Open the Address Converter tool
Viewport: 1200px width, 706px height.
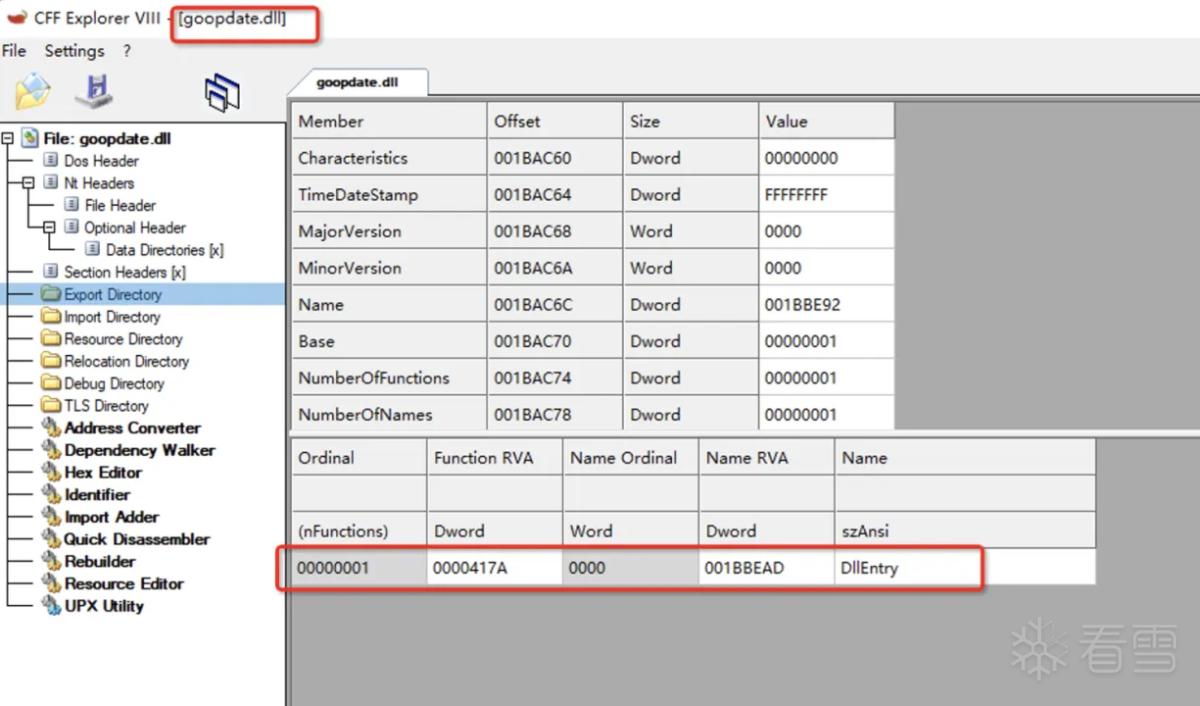132,428
